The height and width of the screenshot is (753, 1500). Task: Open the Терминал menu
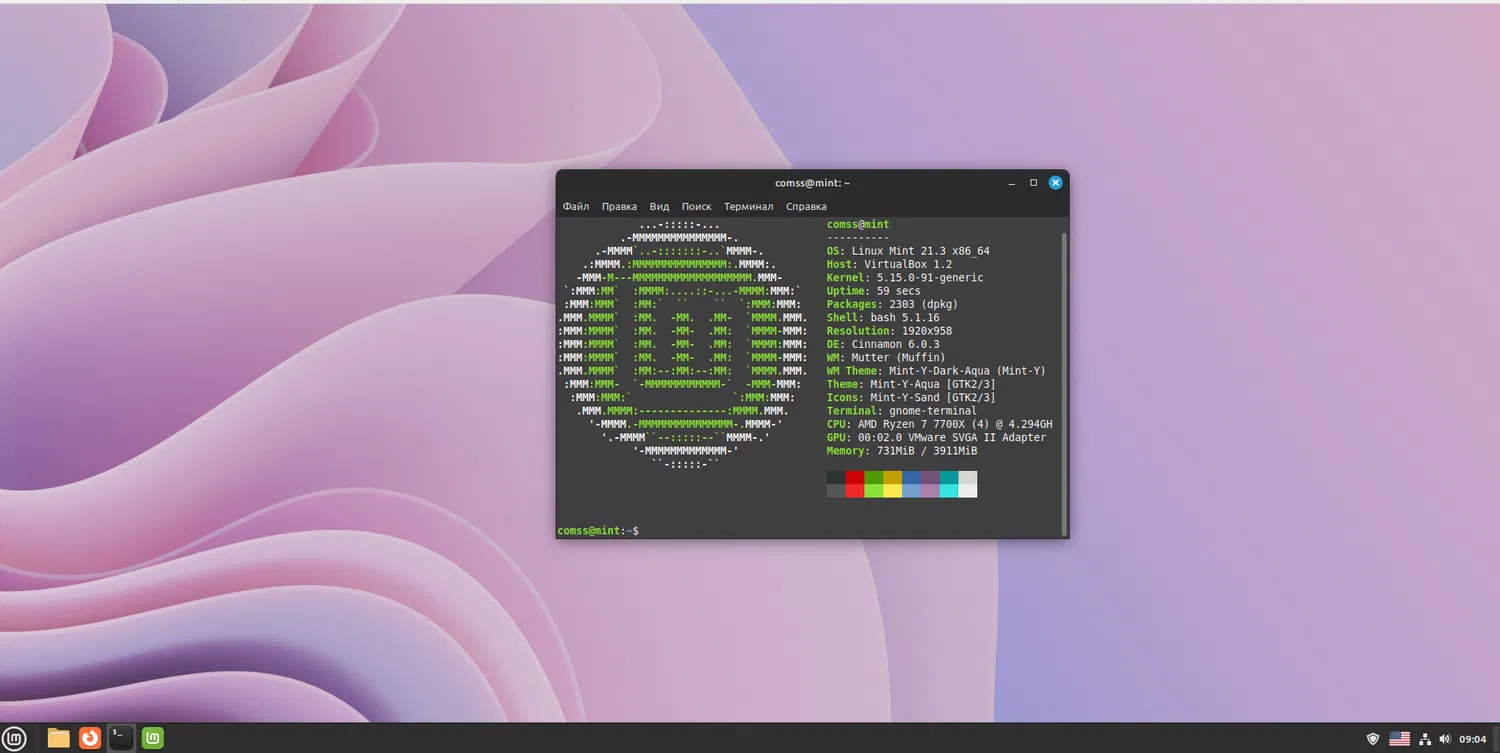pyautogui.click(x=749, y=207)
